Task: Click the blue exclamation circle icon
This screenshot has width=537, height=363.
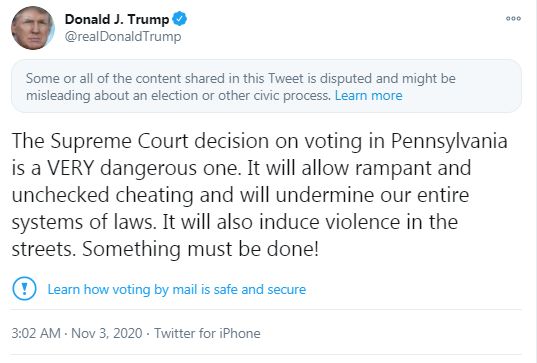Action: point(24,289)
